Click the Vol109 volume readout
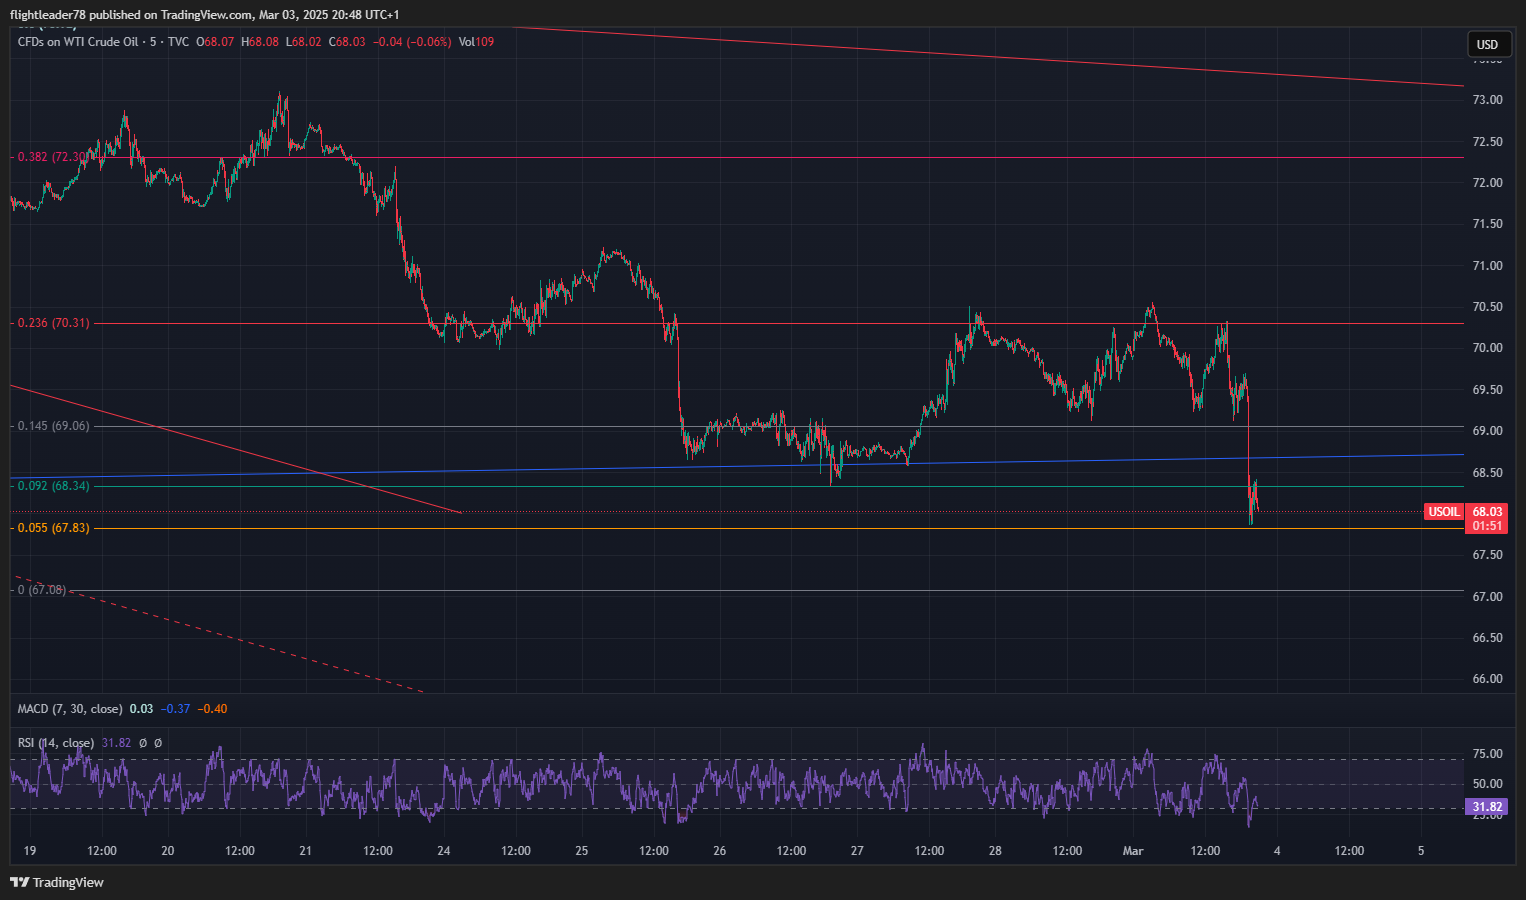 click(x=477, y=42)
